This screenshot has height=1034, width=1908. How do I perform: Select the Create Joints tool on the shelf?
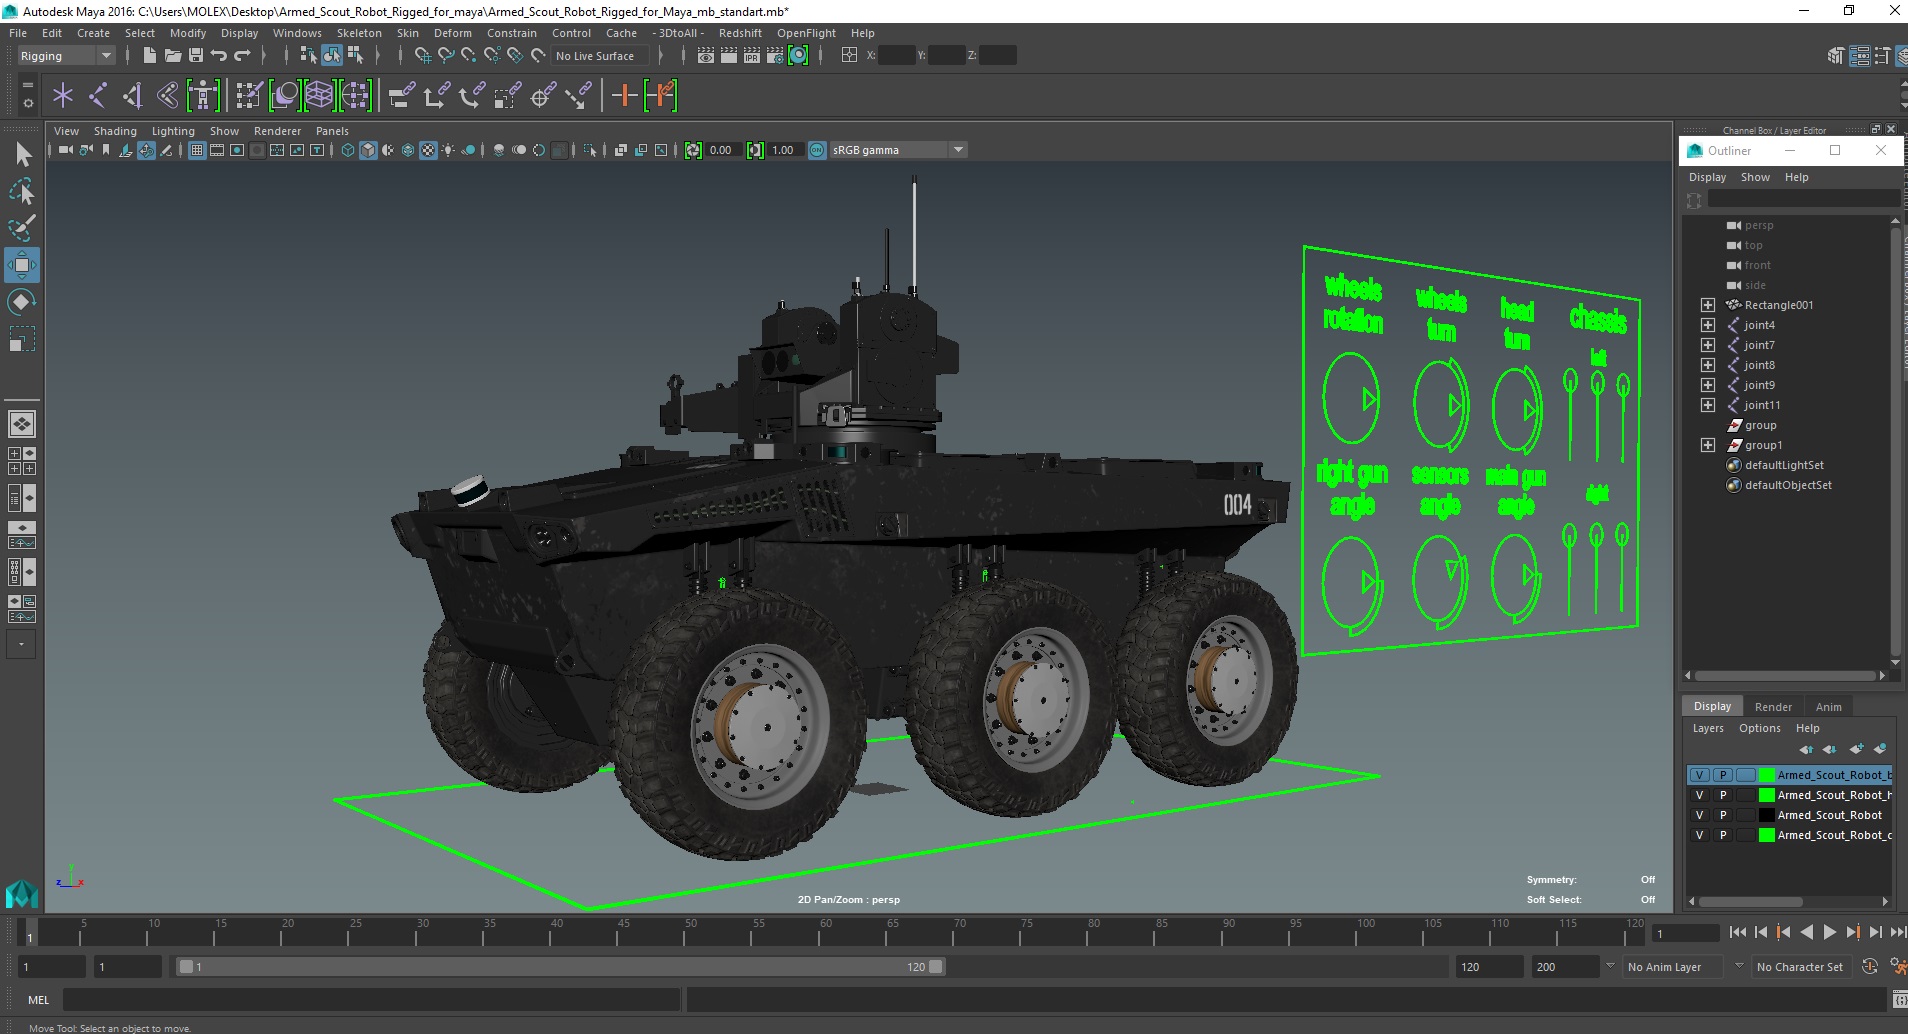98,96
